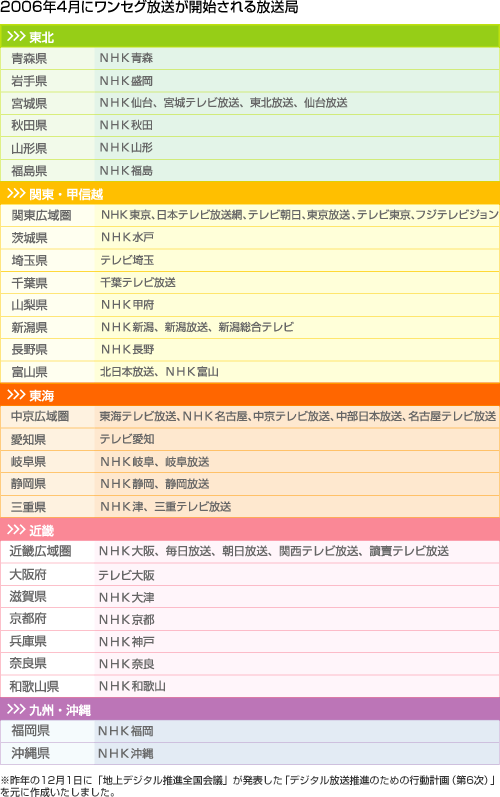Click the row starting with NHK東京
The image size is (500, 797).
click(297, 216)
